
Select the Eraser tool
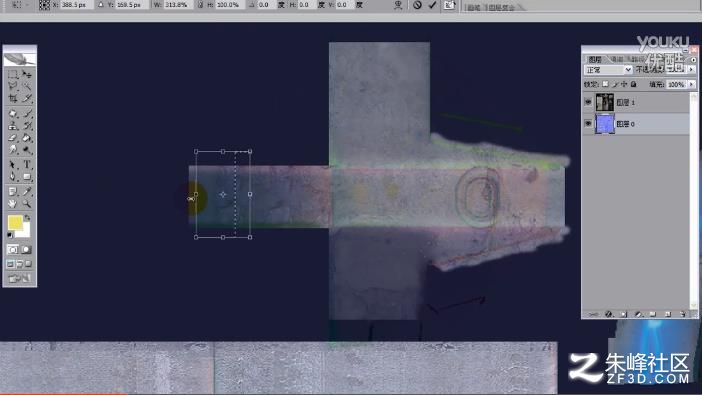pyautogui.click(x=13, y=138)
